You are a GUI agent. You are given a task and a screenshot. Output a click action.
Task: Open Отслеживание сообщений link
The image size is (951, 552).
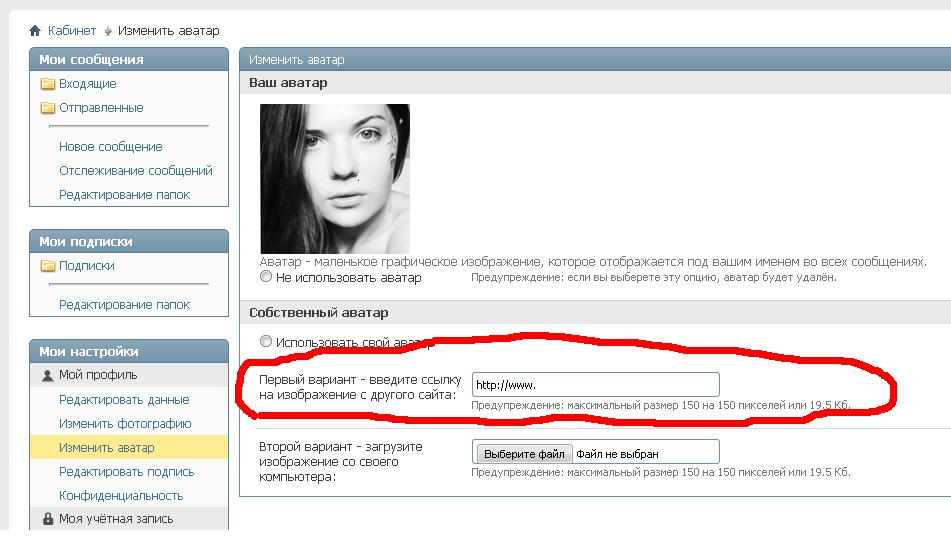pyautogui.click(x=135, y=171)
